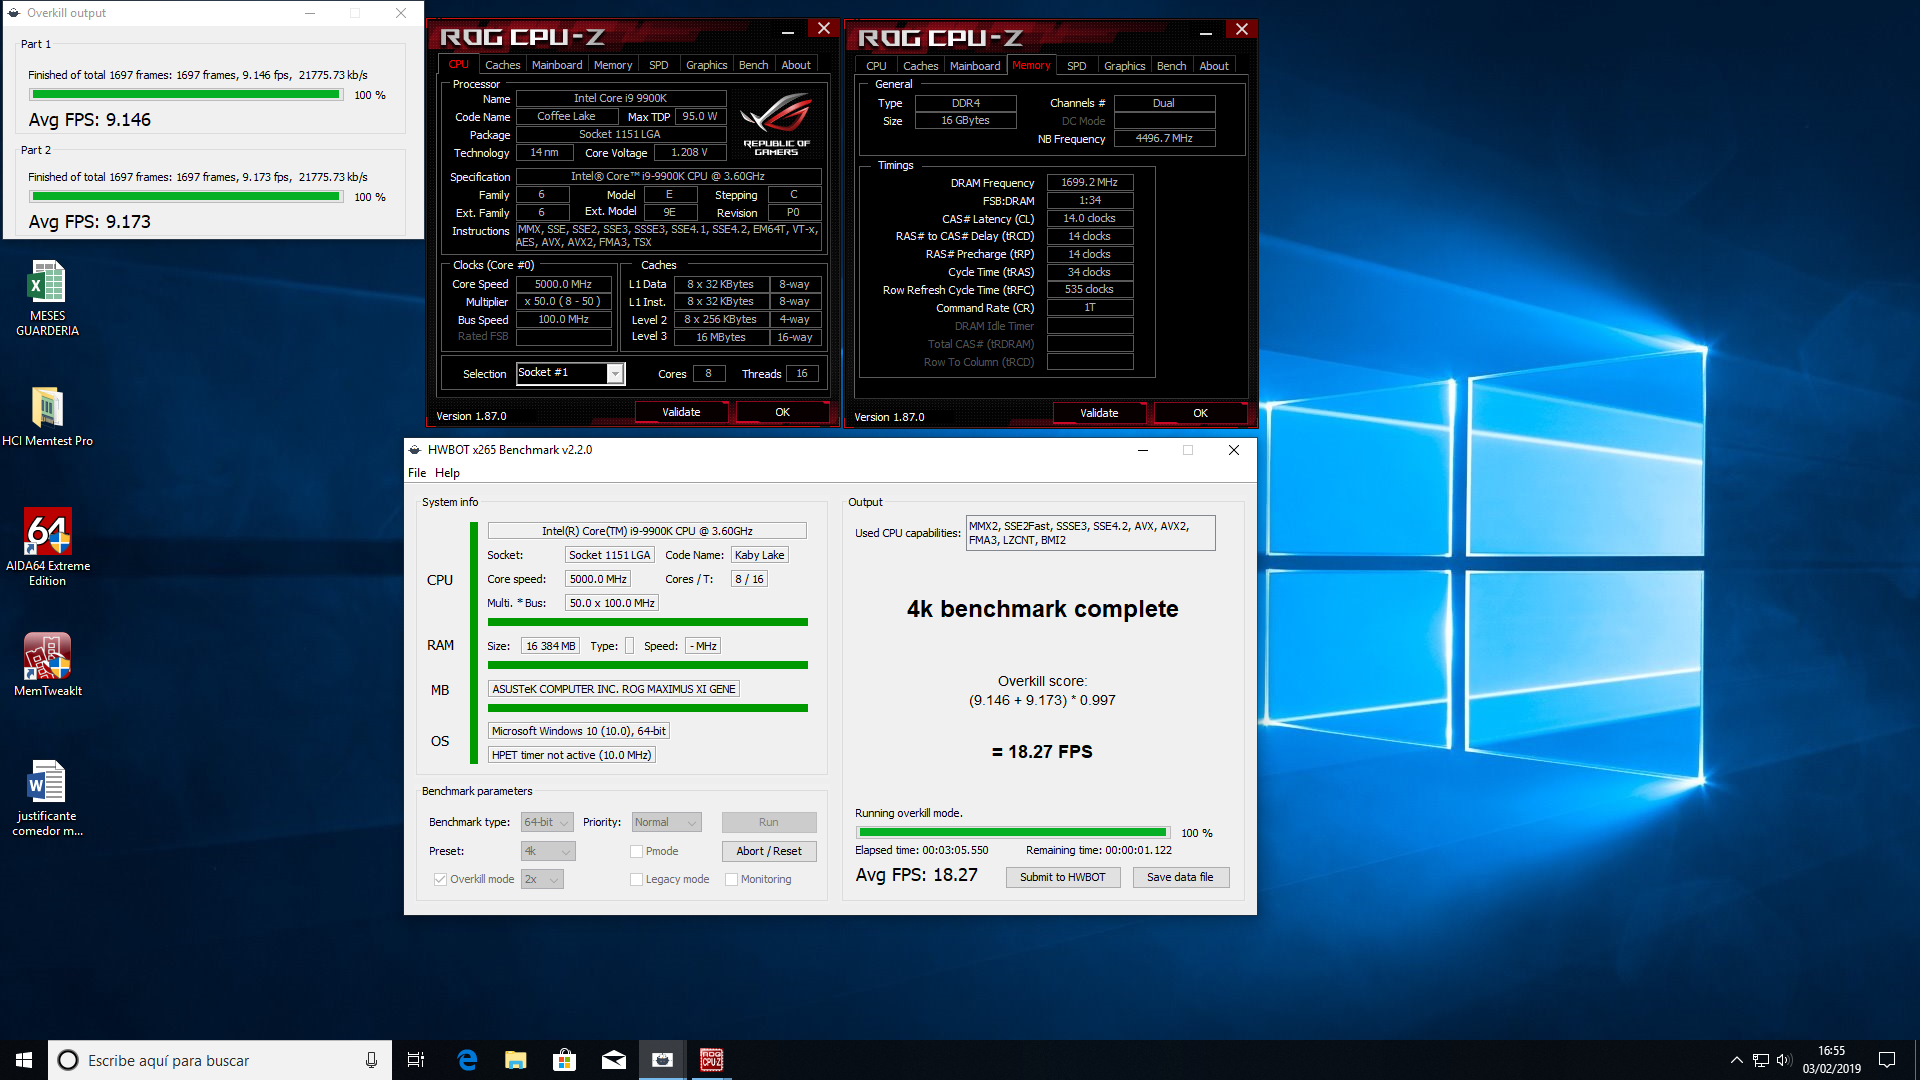Click Abort / Reset button
Screen dimensions: 1920x1080
[x=768, y=851]
